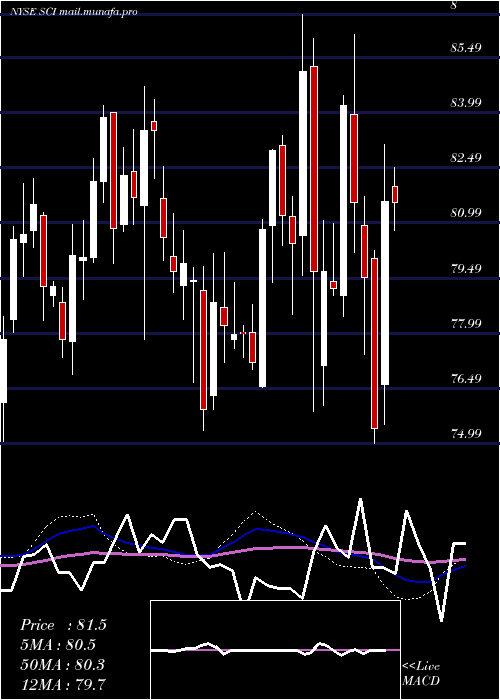This screenshot has height=700, width=500.
Task: Click the 74.99 price axis label
Action: point(466,433)
